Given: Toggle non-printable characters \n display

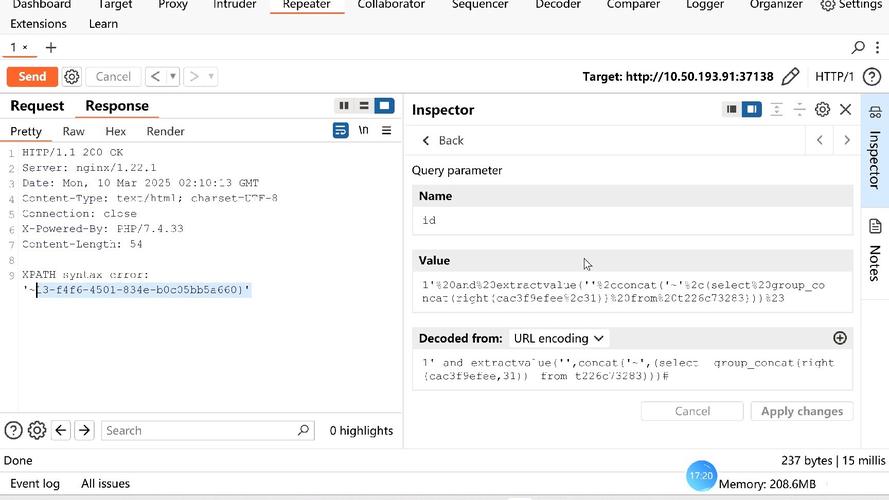Looking at the screenshot, I should 364,131.
